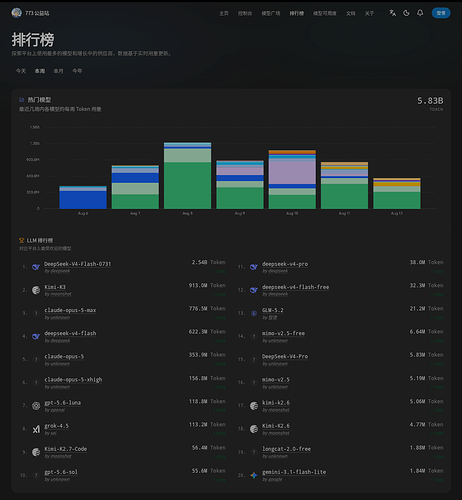Image resolution: width=462 pixels, height=500 pixels.
Task: Open 文档 in the navigation bar
Action: 350,13
